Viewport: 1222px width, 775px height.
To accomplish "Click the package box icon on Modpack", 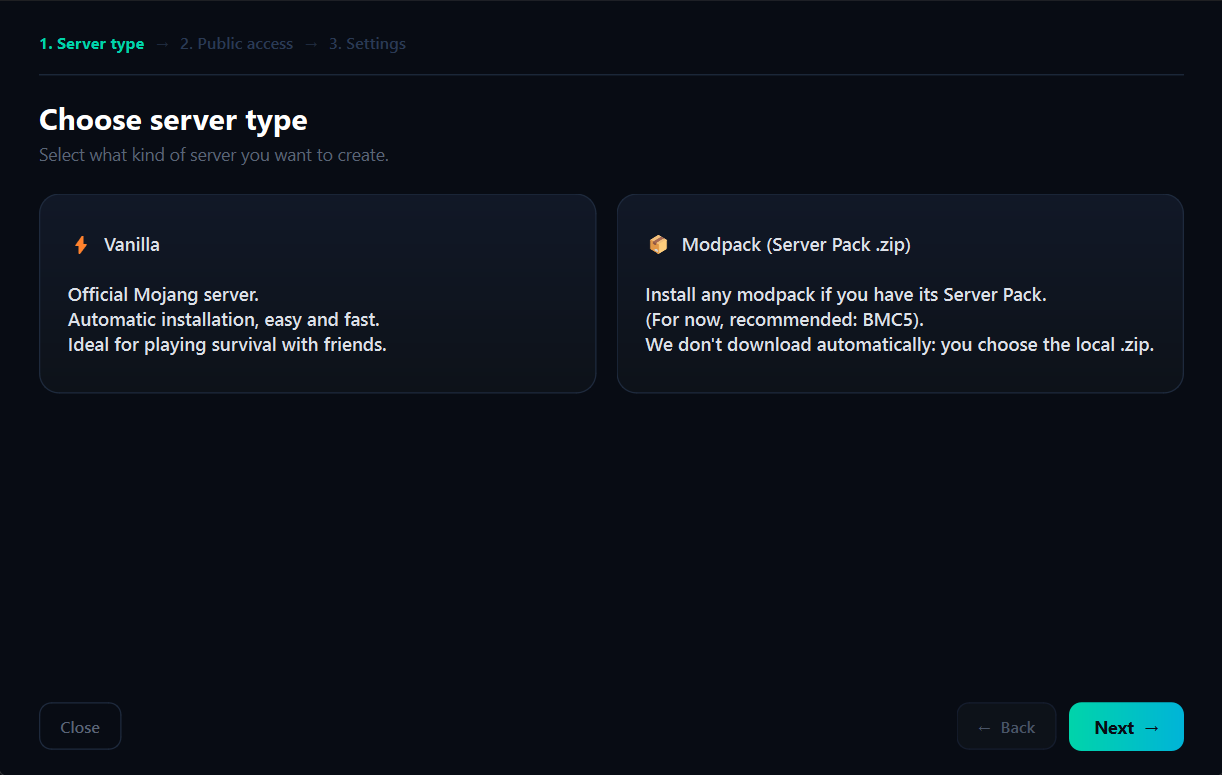I will click(658, 245).
